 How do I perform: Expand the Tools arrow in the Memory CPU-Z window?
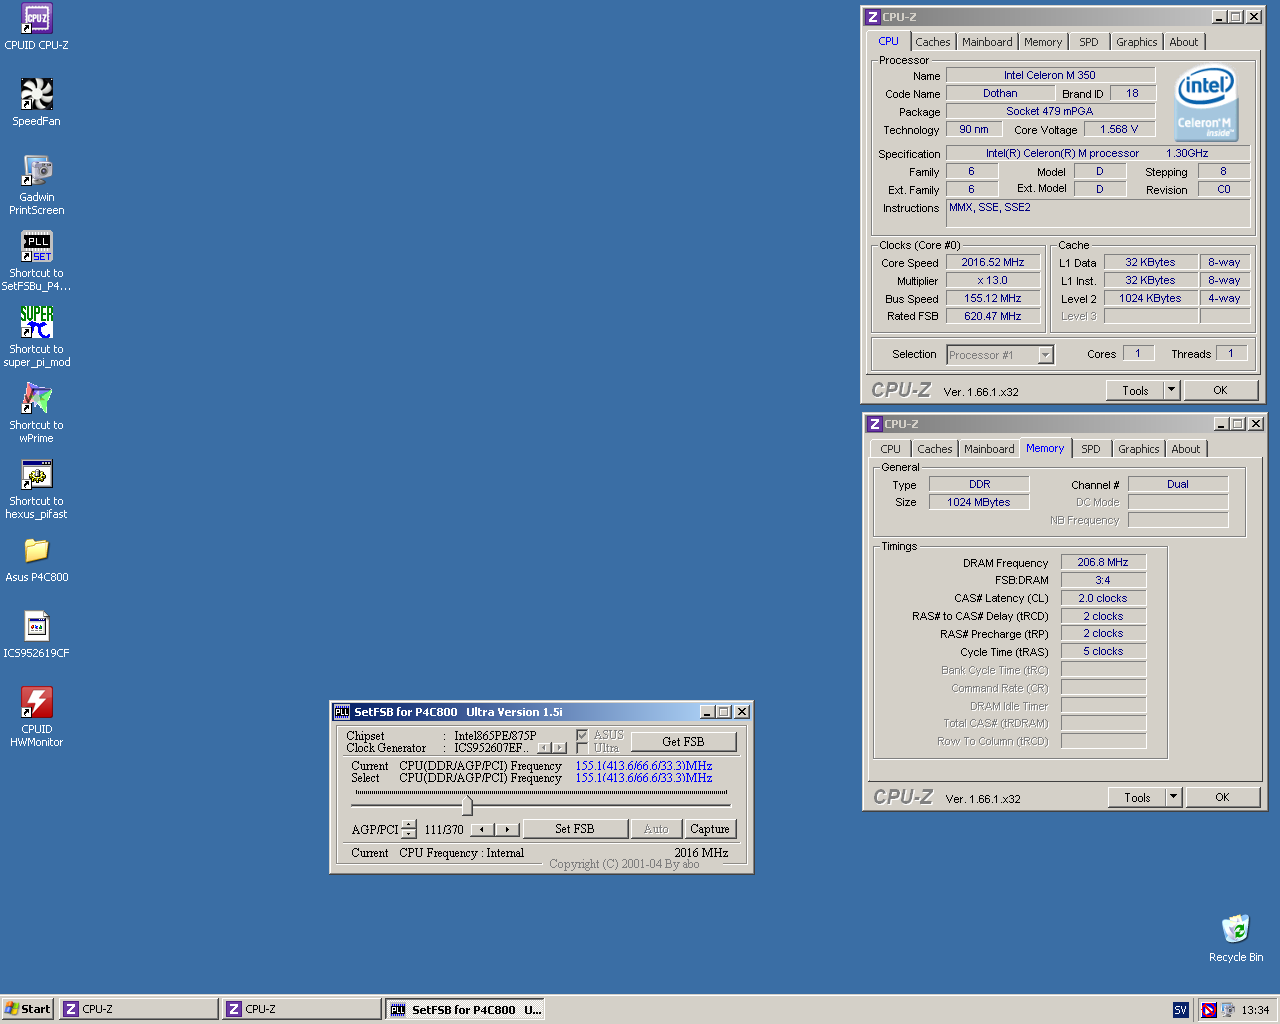(1174, 798)
